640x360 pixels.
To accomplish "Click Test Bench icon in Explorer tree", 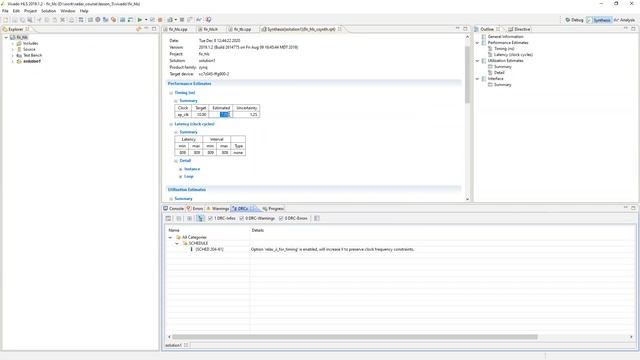I will 19,55.
